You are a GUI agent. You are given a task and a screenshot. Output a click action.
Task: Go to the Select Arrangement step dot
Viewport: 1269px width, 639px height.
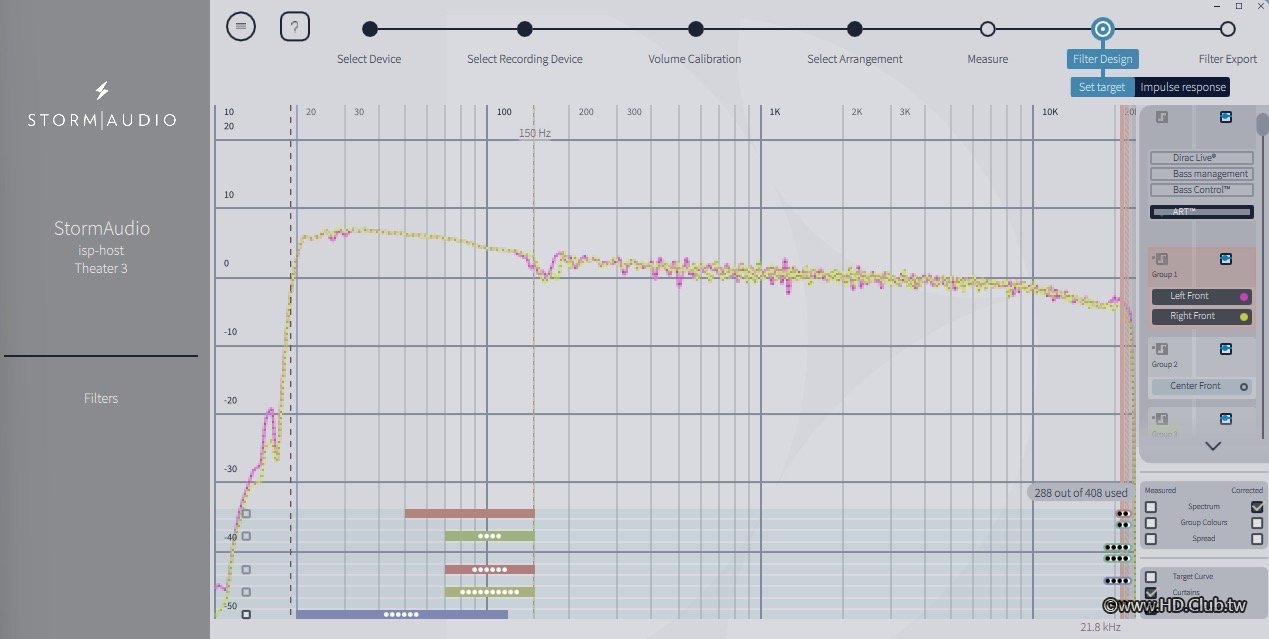point(855,29)
